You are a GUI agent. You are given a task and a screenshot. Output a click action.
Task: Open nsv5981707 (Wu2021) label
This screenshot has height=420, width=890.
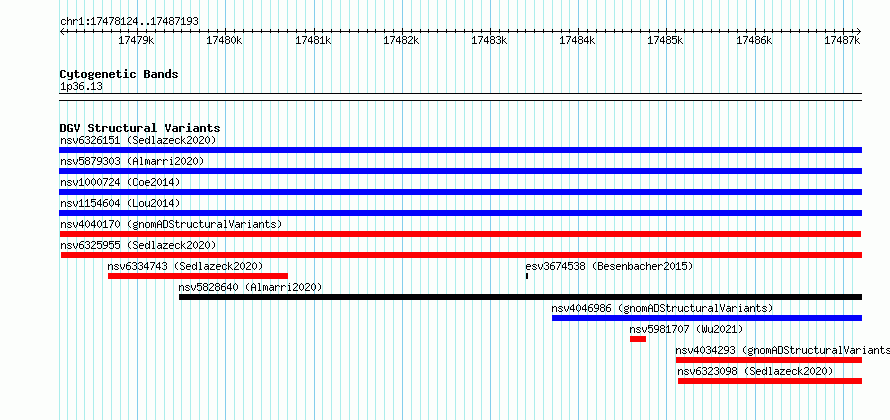tap(686, 329)
